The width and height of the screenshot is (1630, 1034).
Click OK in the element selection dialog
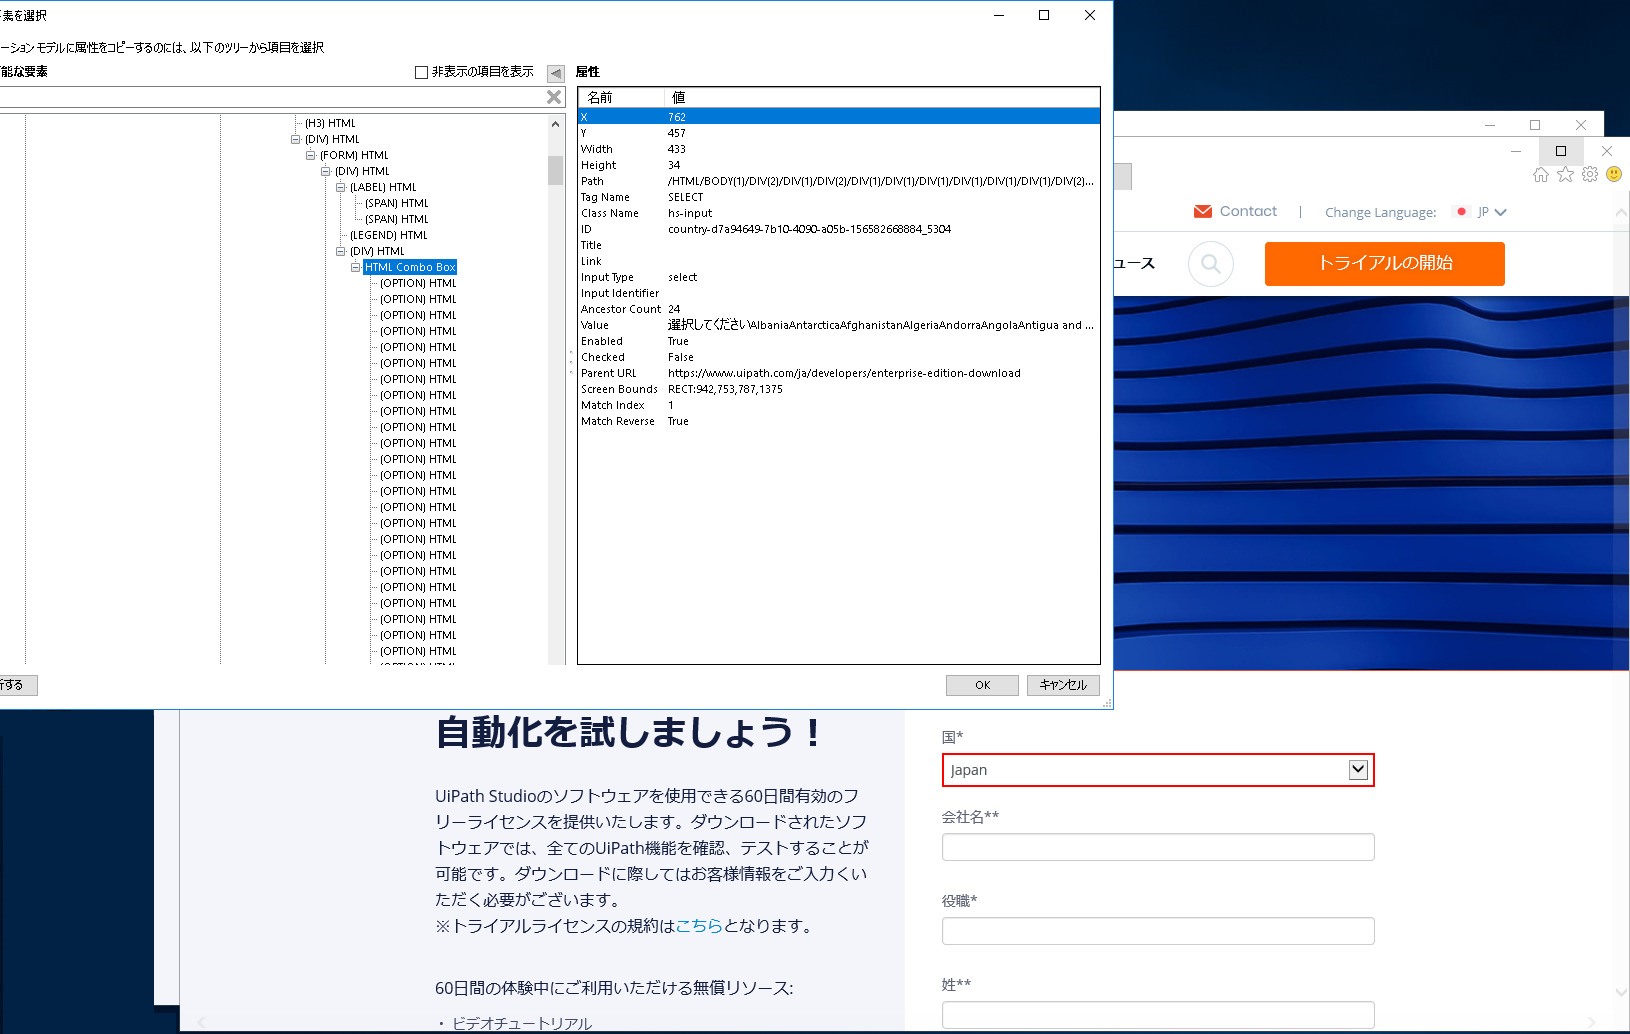[x=982, y=685]
